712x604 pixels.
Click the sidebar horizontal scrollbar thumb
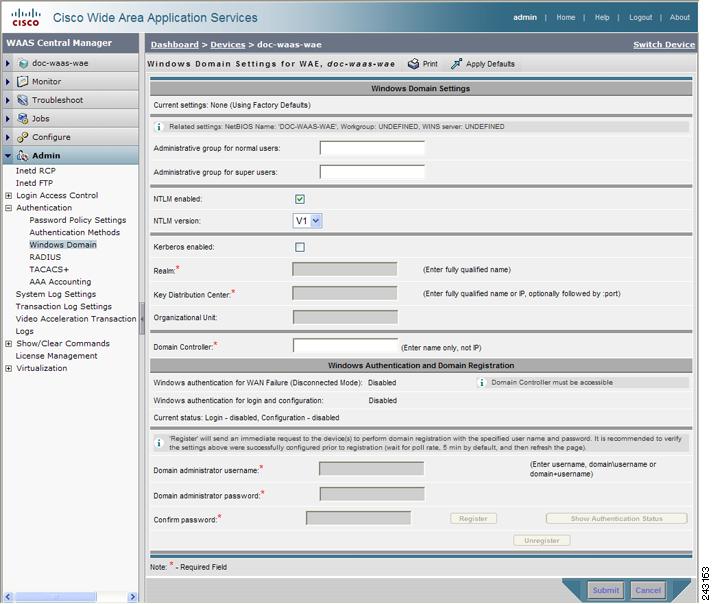(x=54, y=597)
